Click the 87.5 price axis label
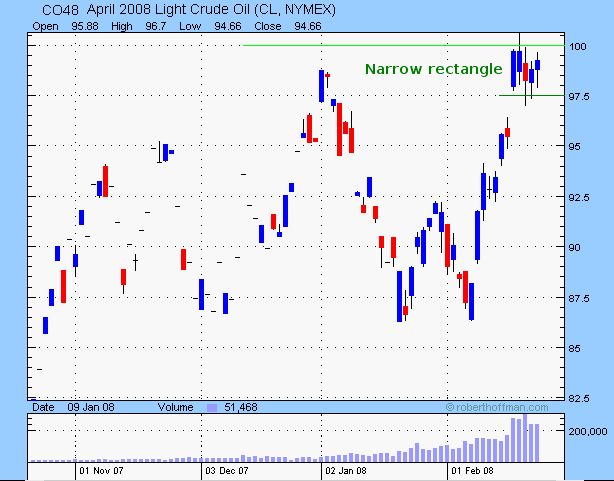 click(x=579, y=298)
